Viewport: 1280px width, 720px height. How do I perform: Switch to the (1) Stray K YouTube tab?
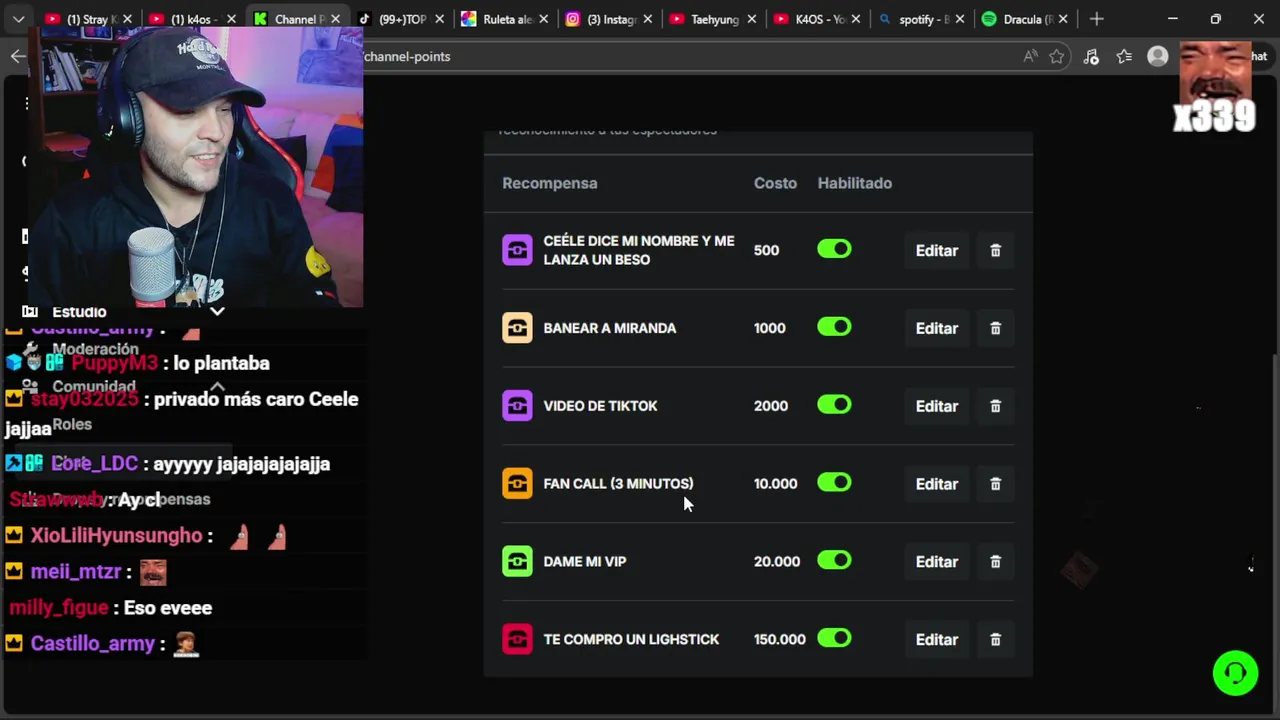(88, 19)
